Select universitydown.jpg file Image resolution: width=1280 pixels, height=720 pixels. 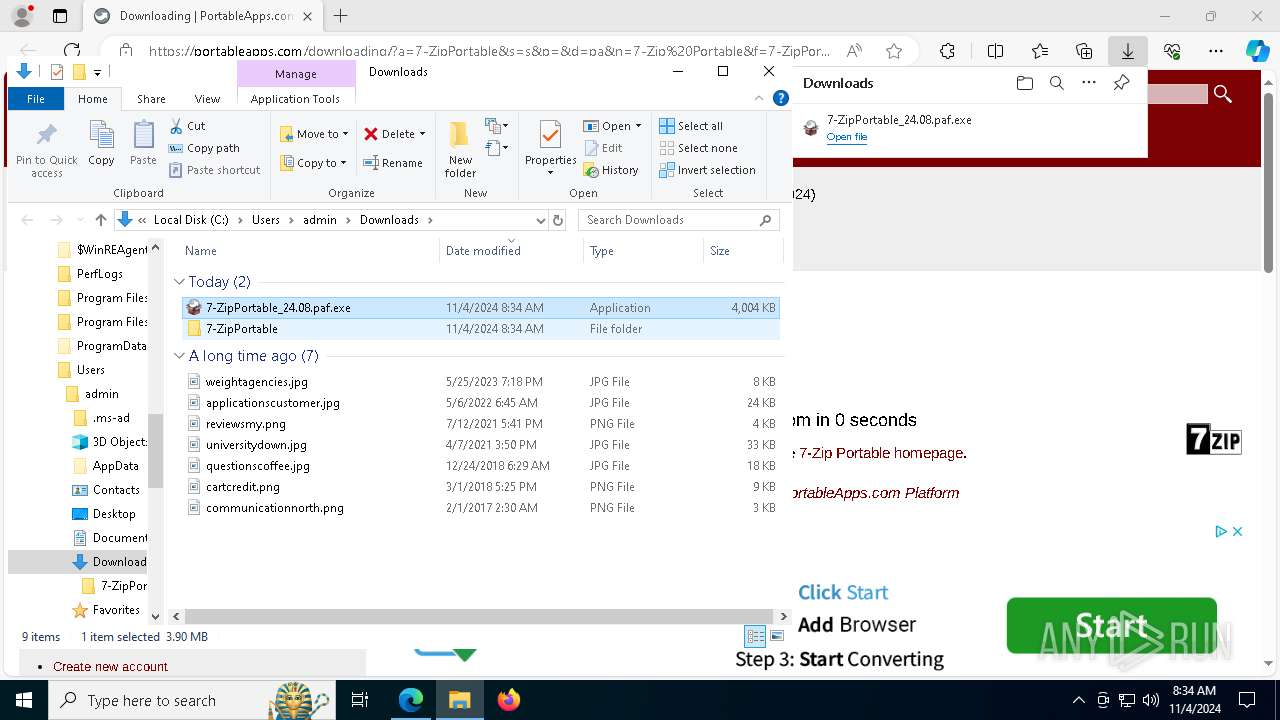pyautogui.click(x=480, y=445)
